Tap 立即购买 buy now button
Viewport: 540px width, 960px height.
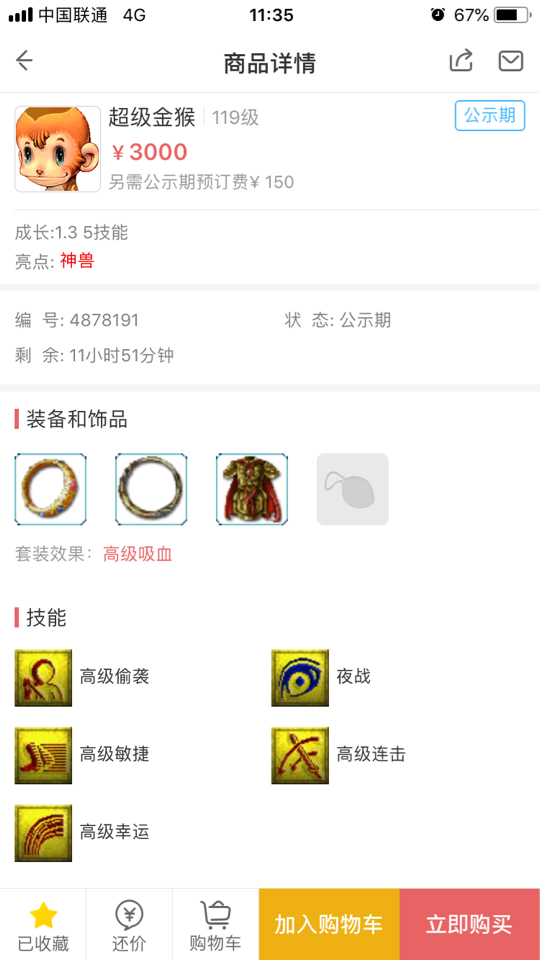coord(470,924)
